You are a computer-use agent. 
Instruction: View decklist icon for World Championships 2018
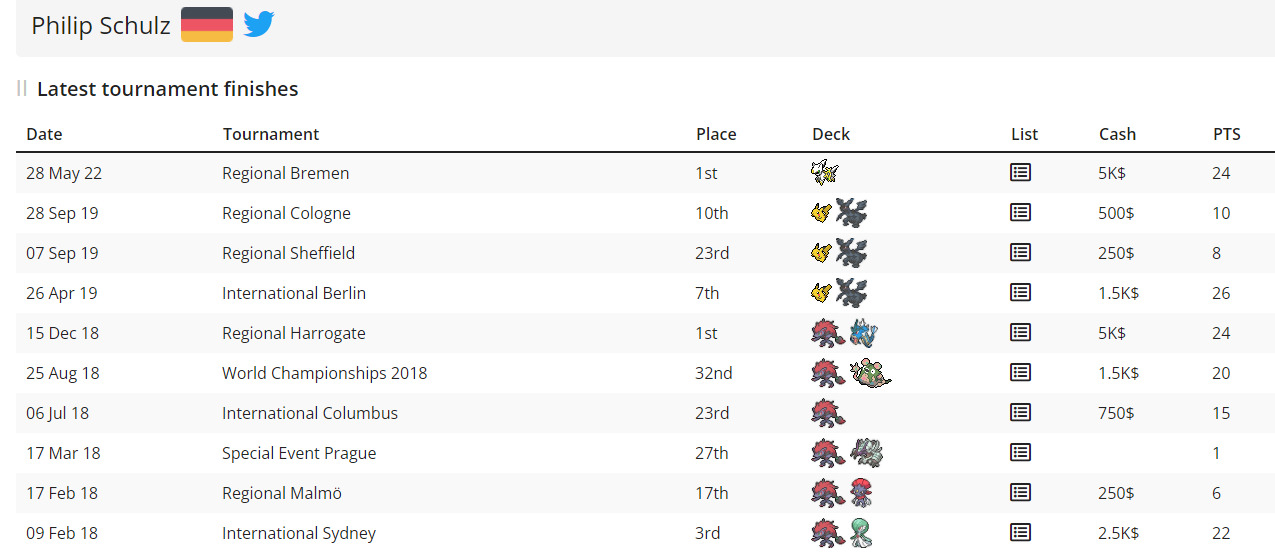click(1020, 373)
